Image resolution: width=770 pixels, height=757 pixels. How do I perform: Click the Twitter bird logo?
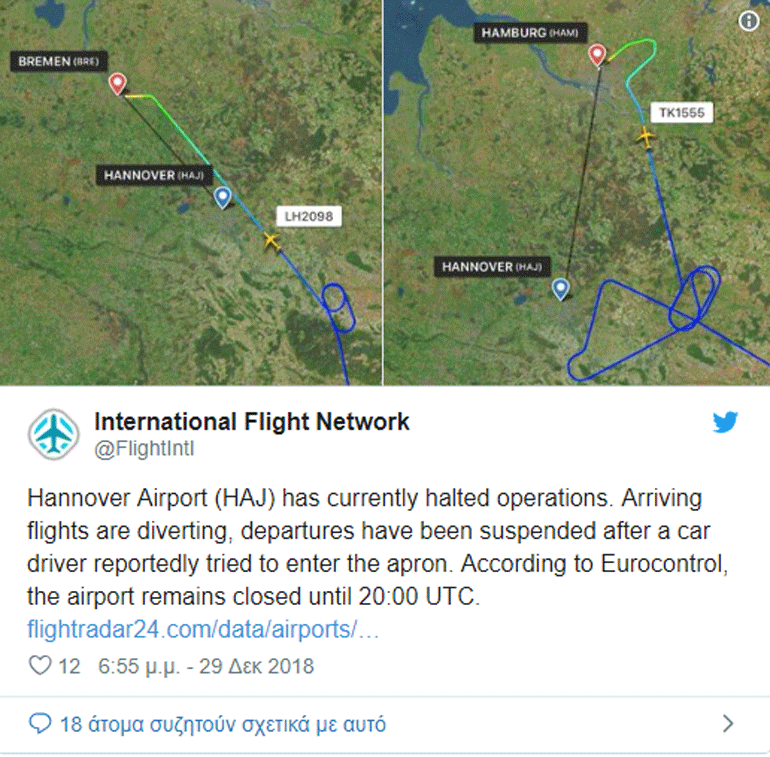[x=726, y=423]
